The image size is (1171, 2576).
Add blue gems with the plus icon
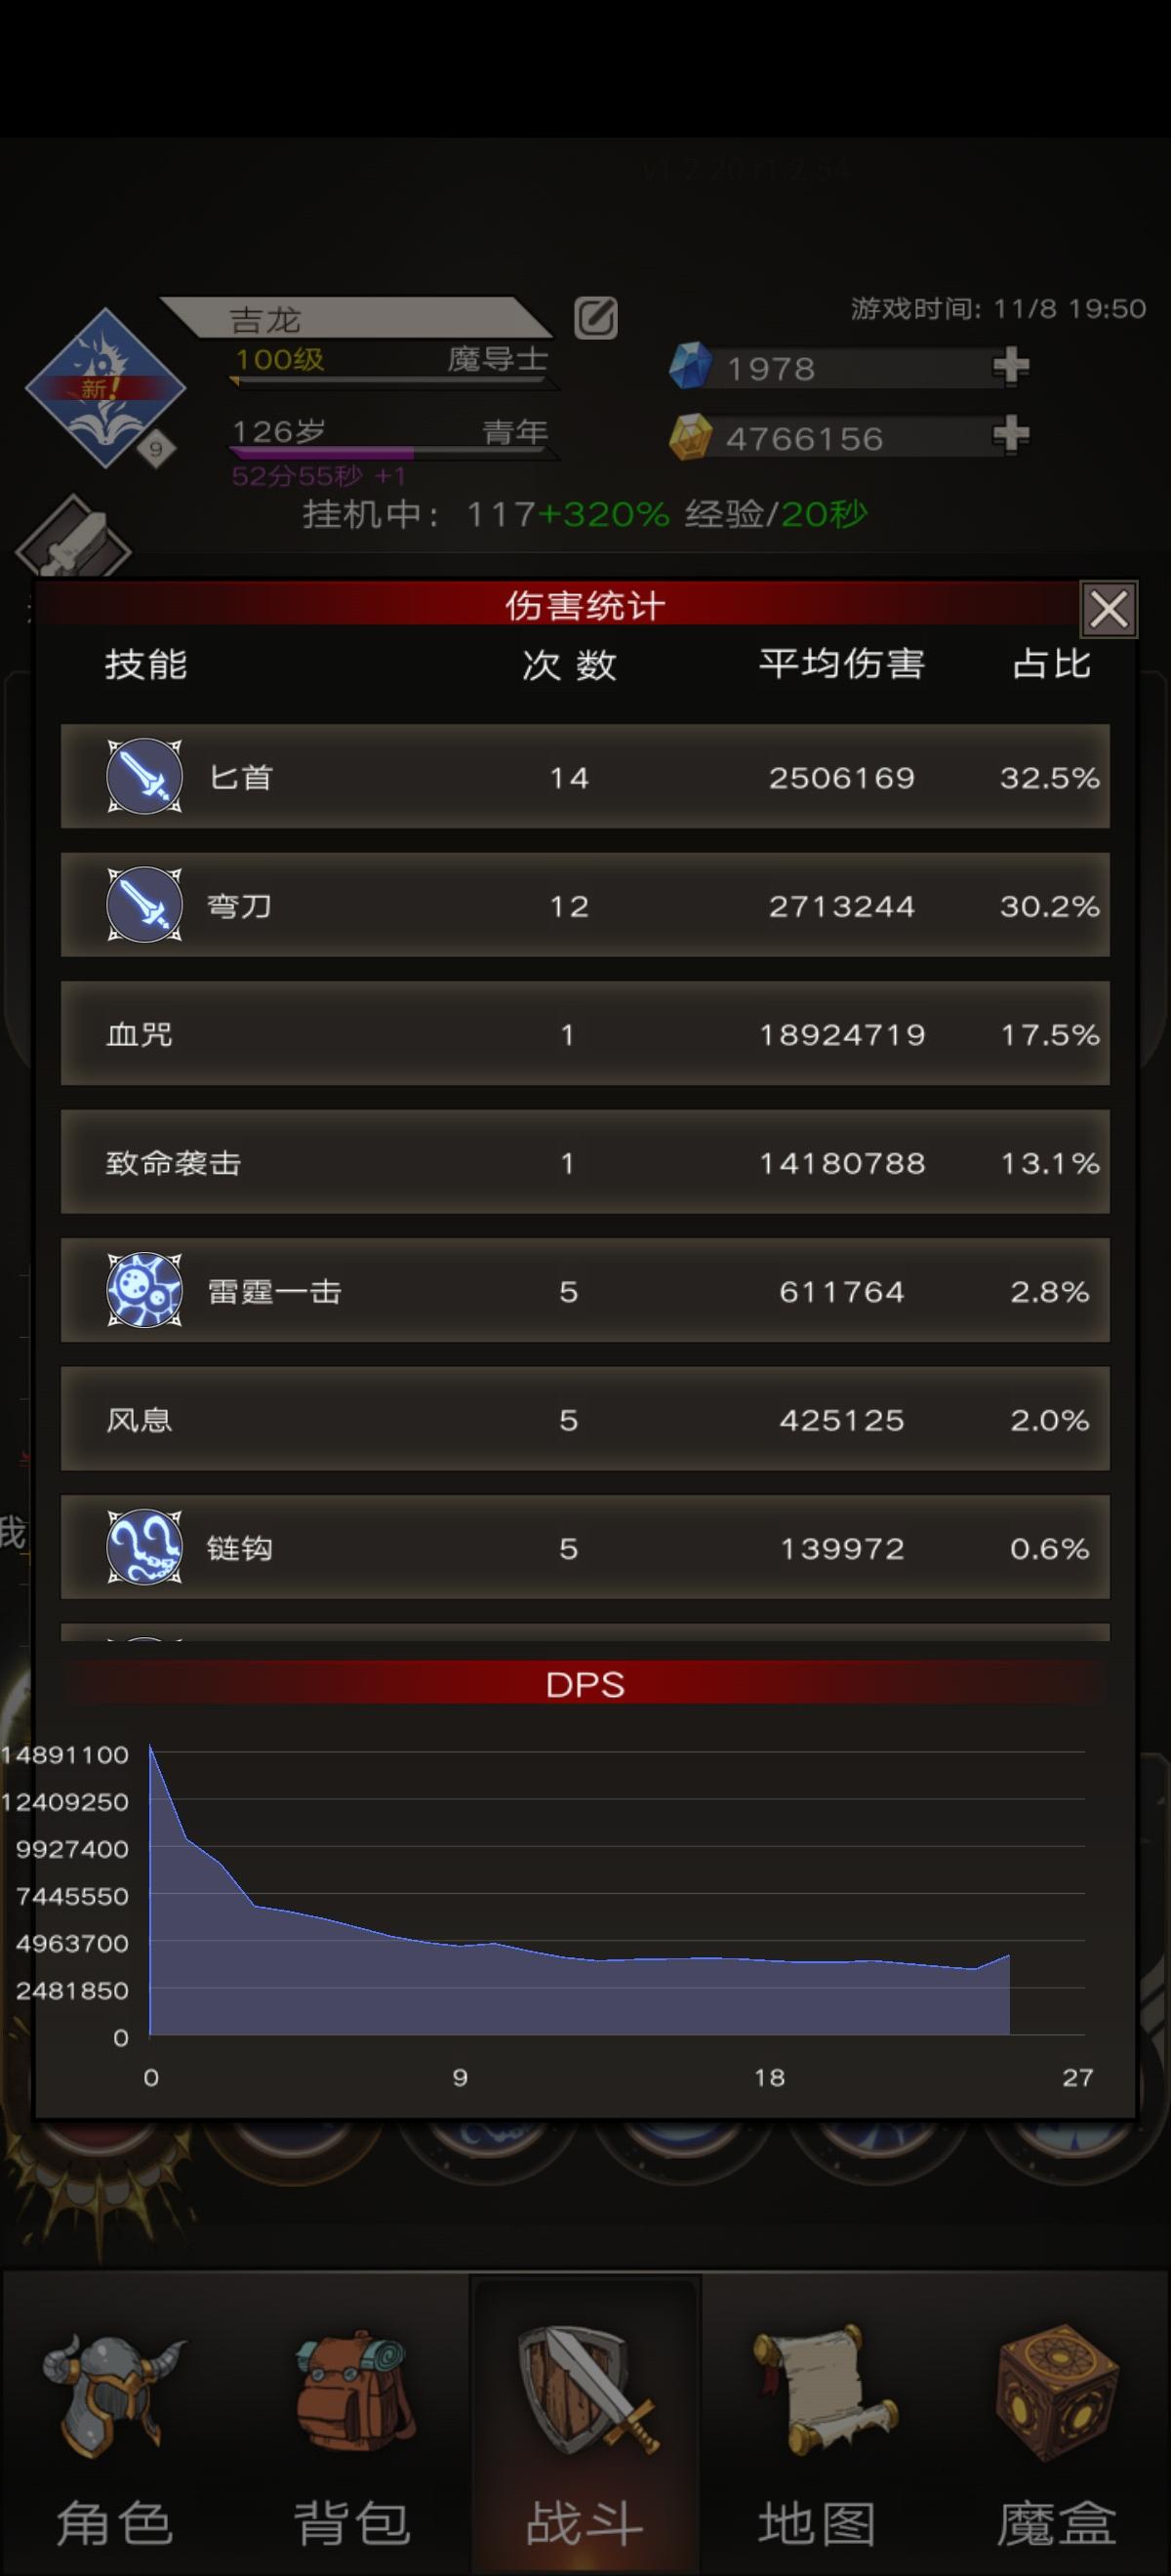(x=1011, y=366)
